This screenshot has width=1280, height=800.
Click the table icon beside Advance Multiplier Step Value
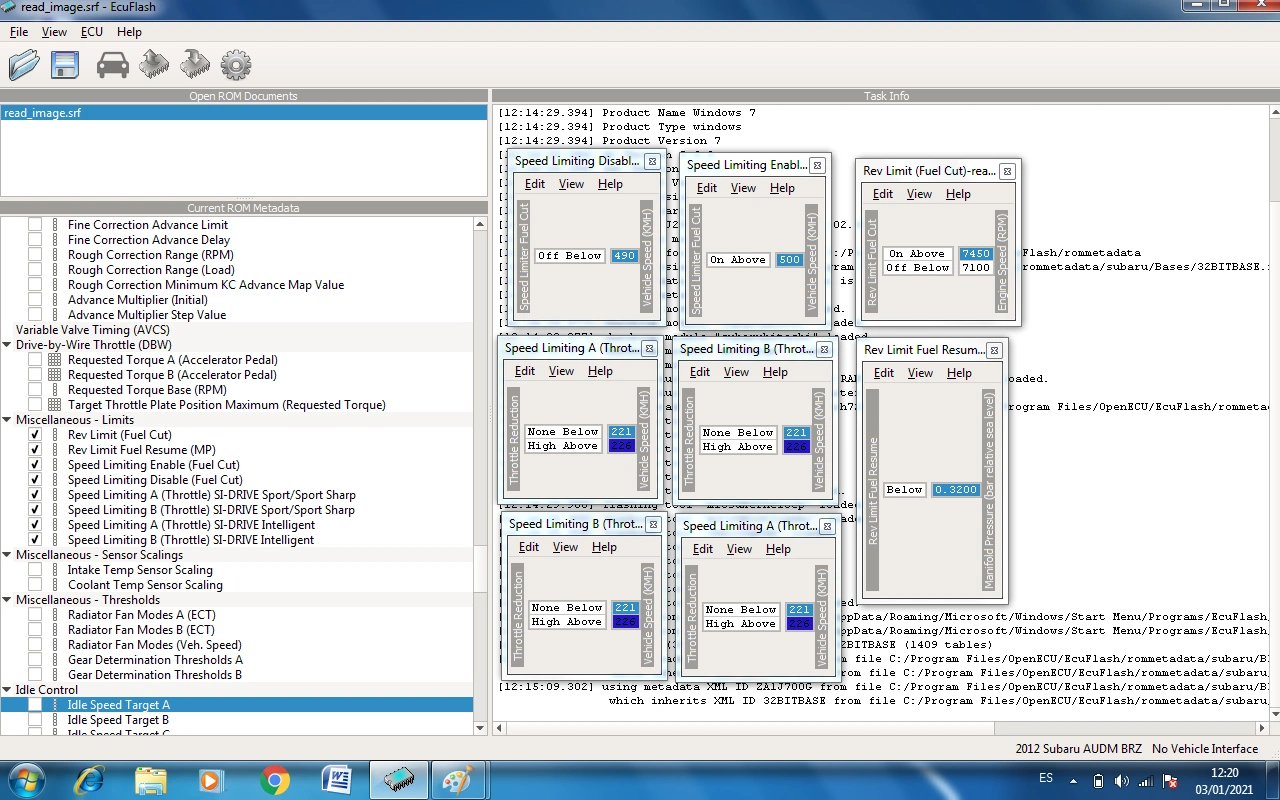click(x=55, y=315)
